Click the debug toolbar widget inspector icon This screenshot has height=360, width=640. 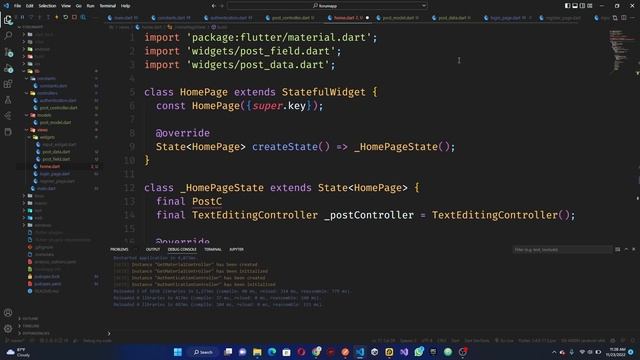pyautogui.click(x=83, y=18)
